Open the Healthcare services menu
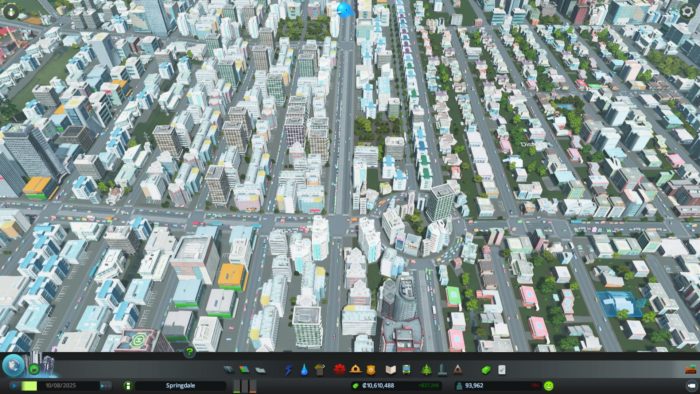The image size is (700, 394). tap(339, 369)
